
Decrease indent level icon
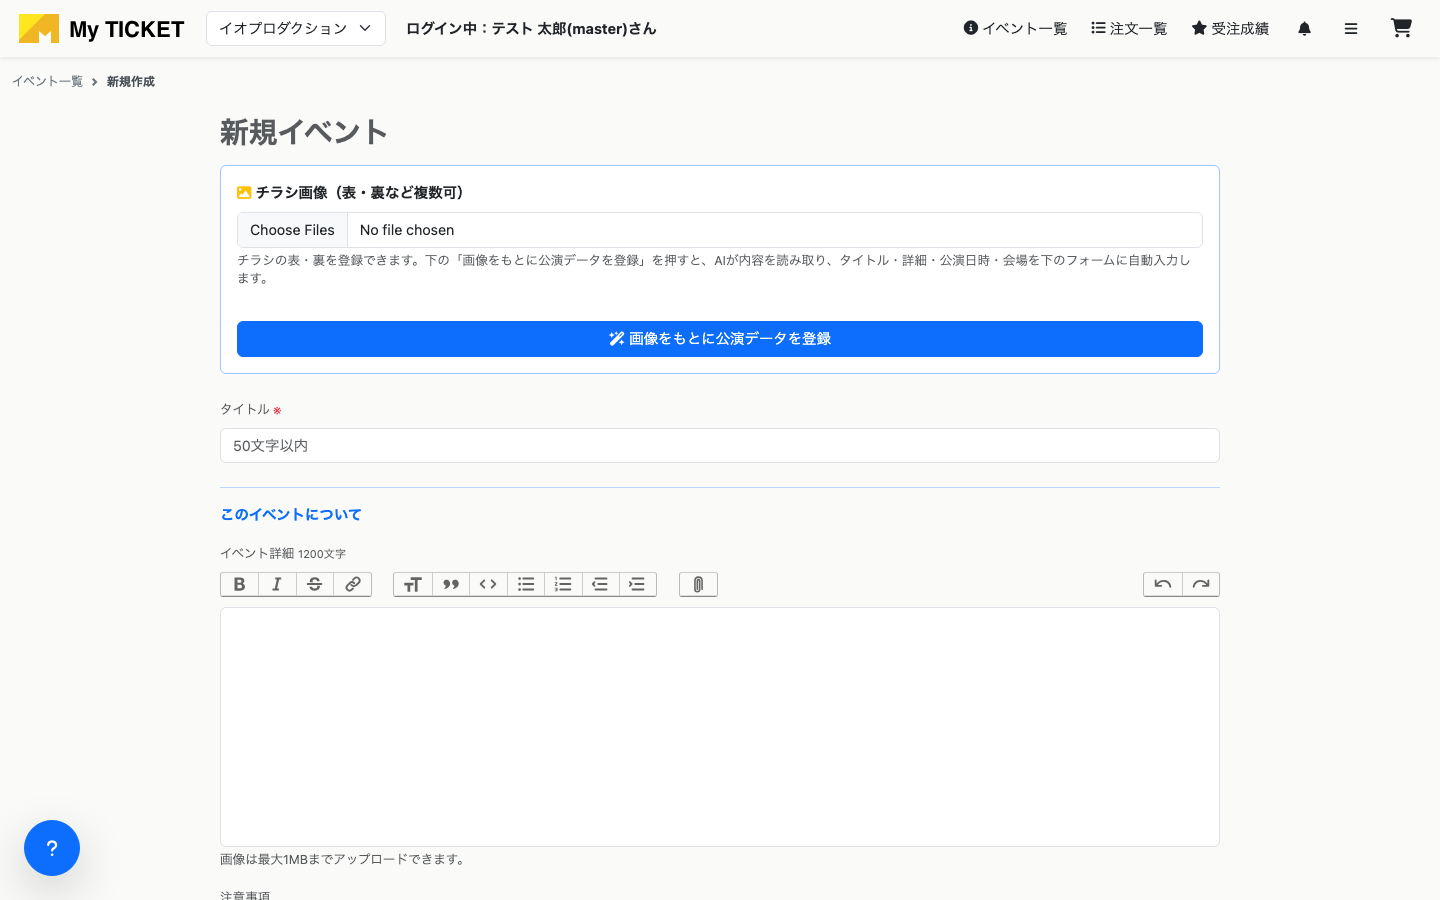(600, 584)
